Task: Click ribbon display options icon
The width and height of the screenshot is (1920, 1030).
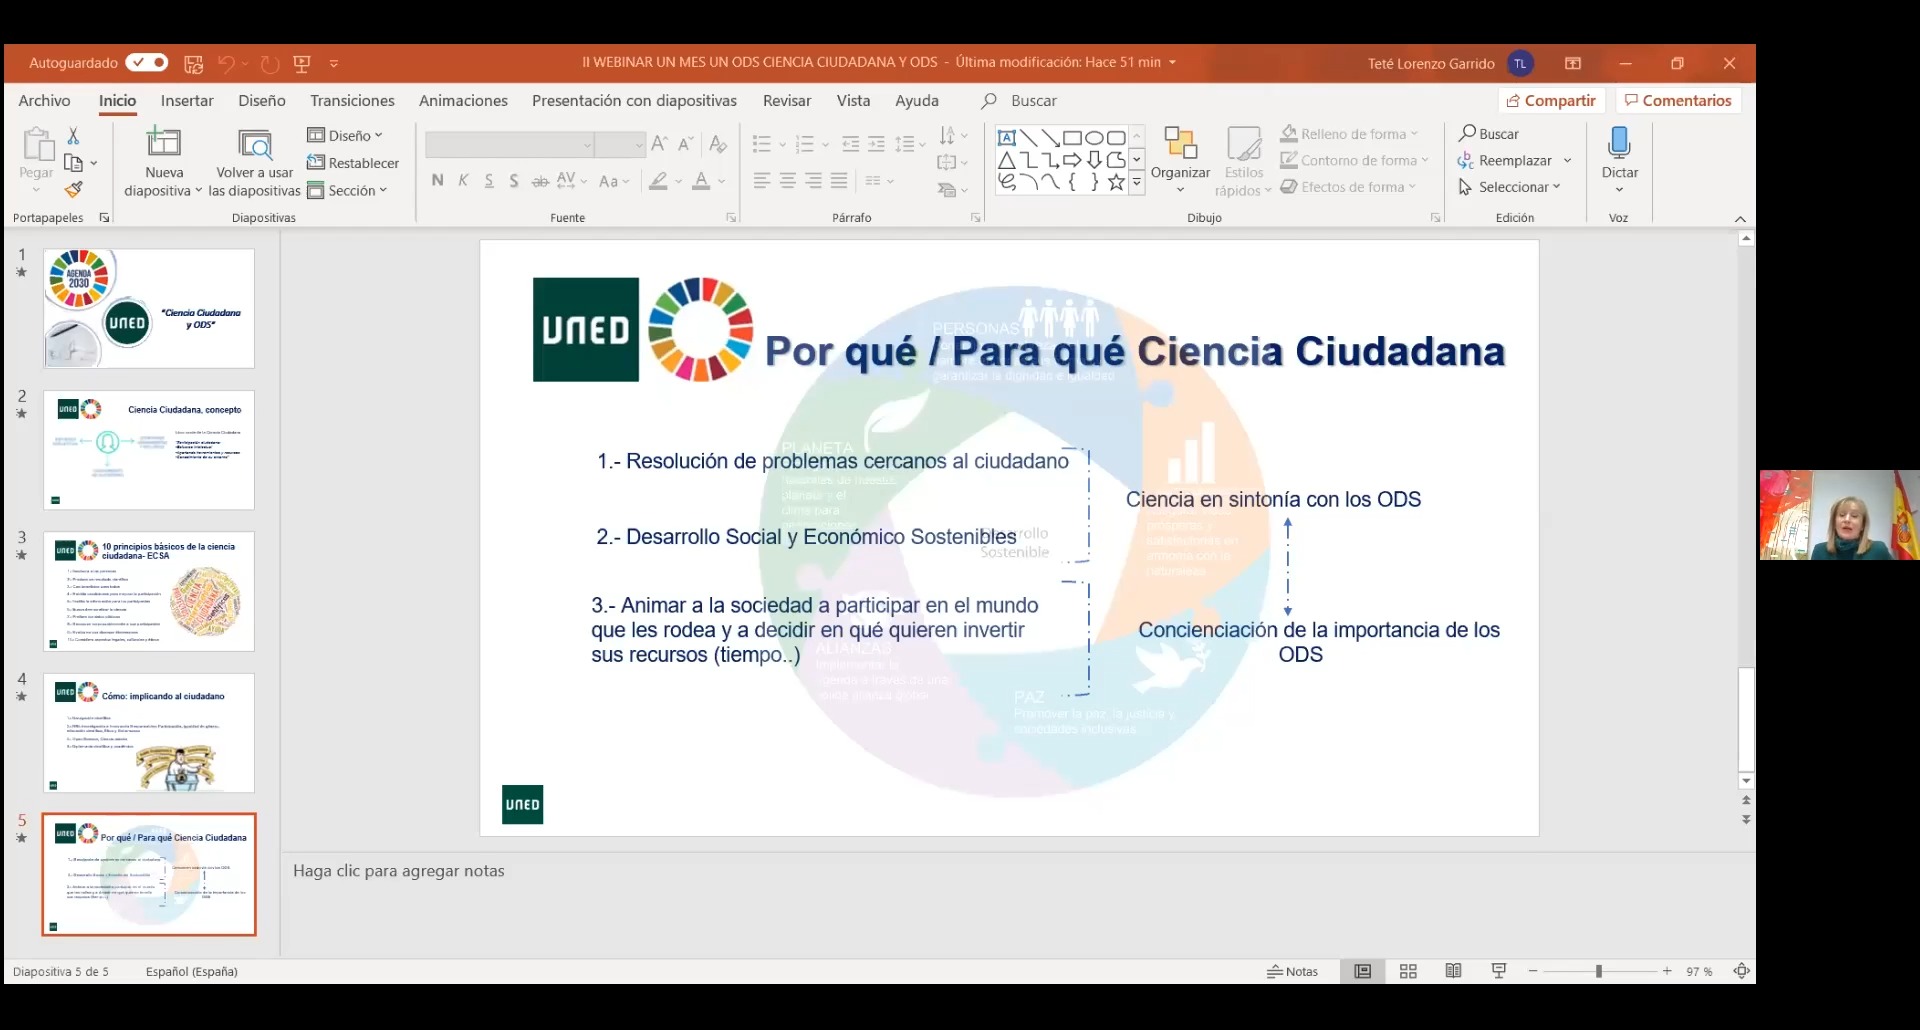Action: pyautogui.click(x=1572, y=63)
